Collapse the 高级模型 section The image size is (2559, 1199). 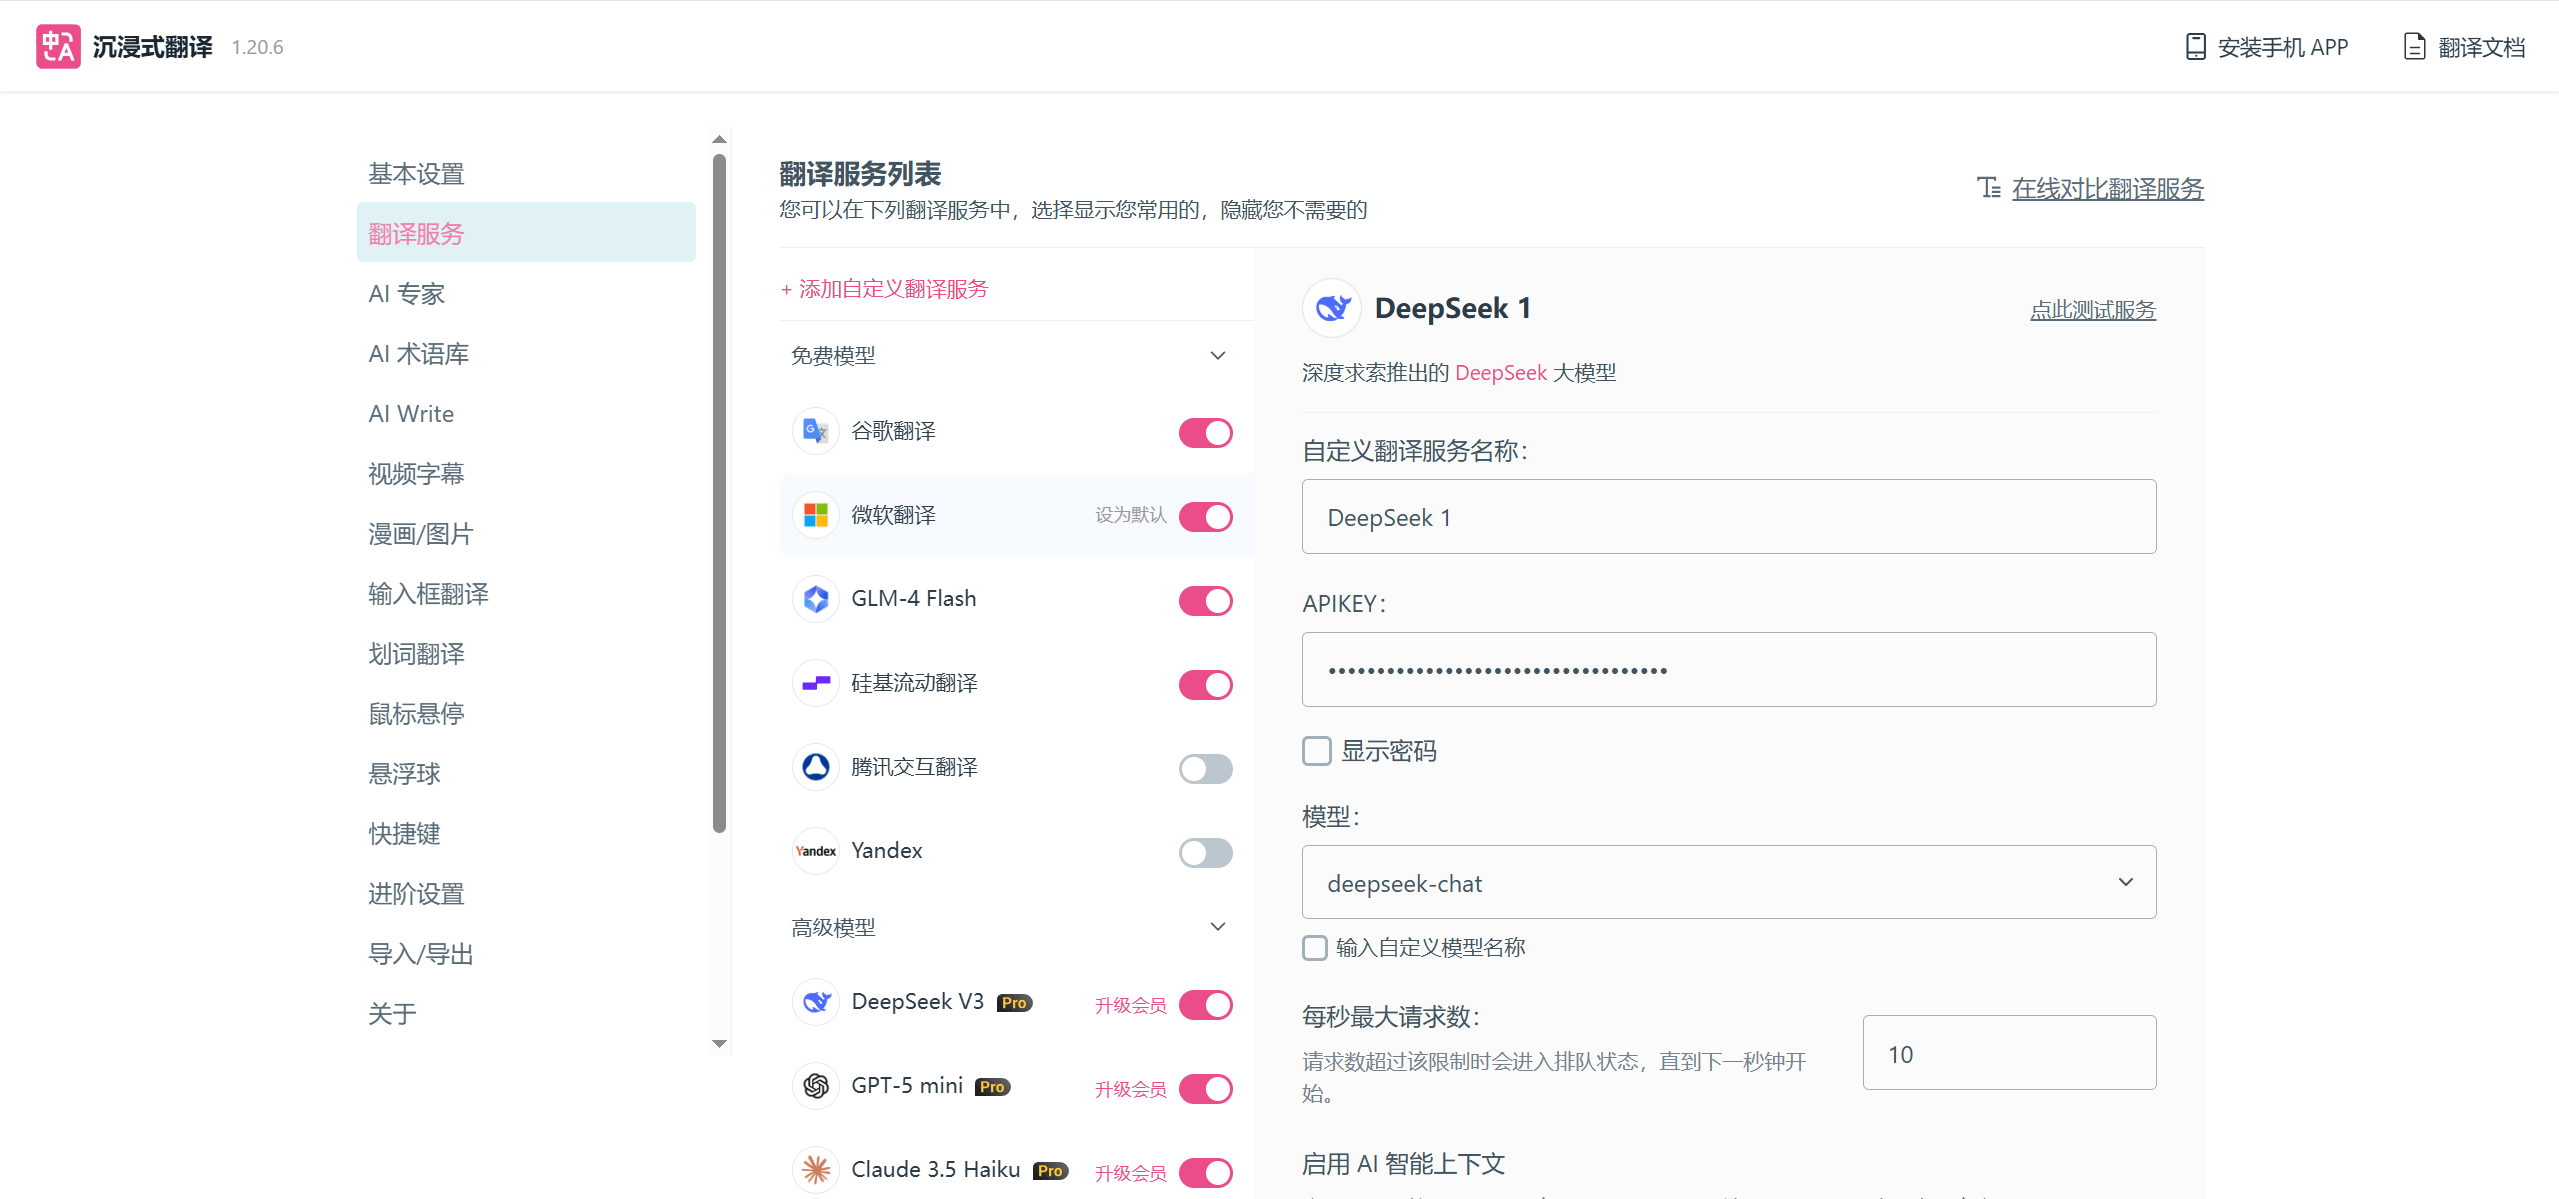(1217, 927)
